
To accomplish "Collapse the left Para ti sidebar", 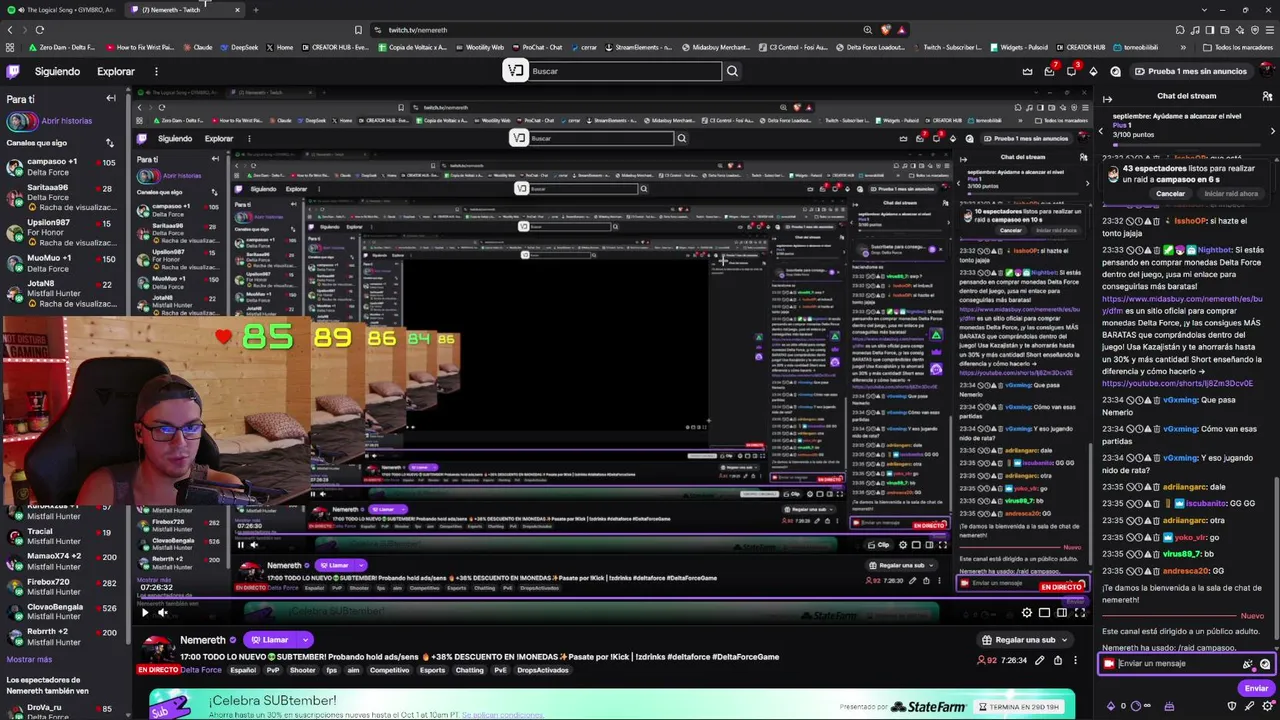I will coord(111,98).
